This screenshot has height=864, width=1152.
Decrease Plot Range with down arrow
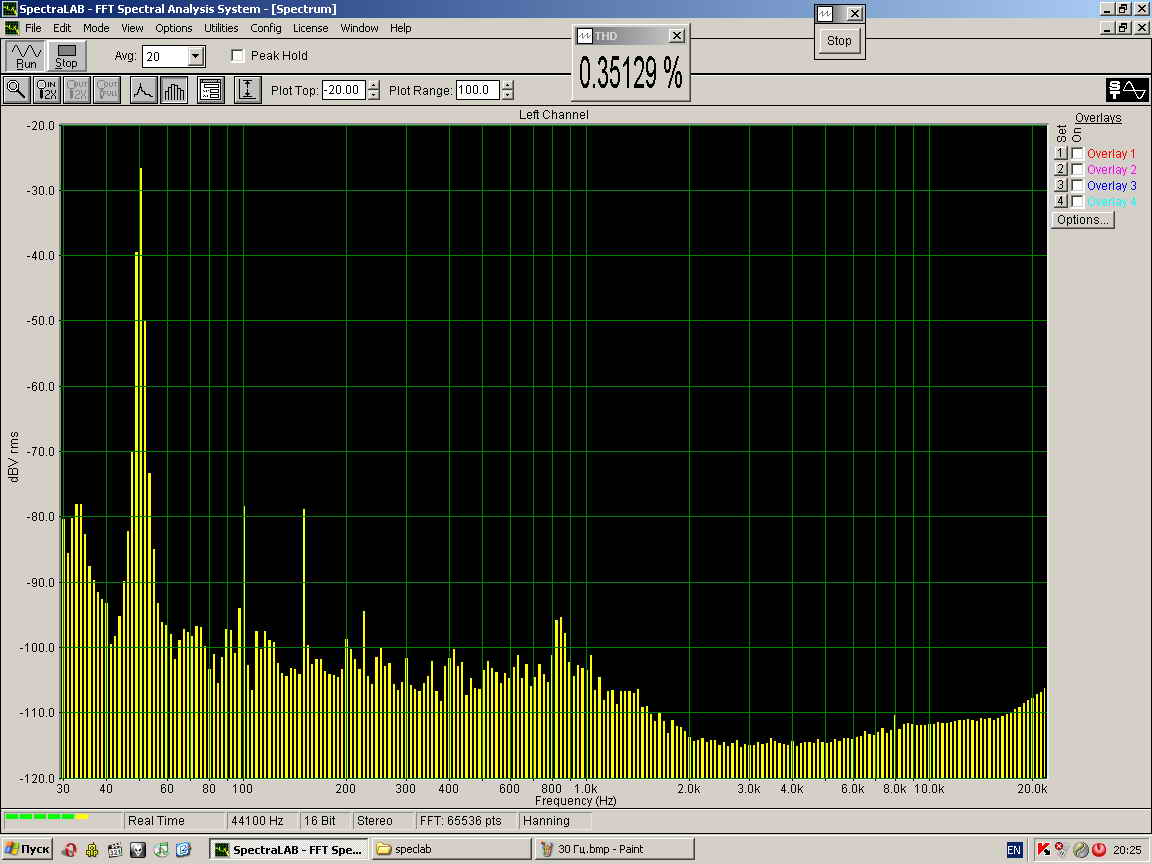pyautogui.click(x=508, y=95)
